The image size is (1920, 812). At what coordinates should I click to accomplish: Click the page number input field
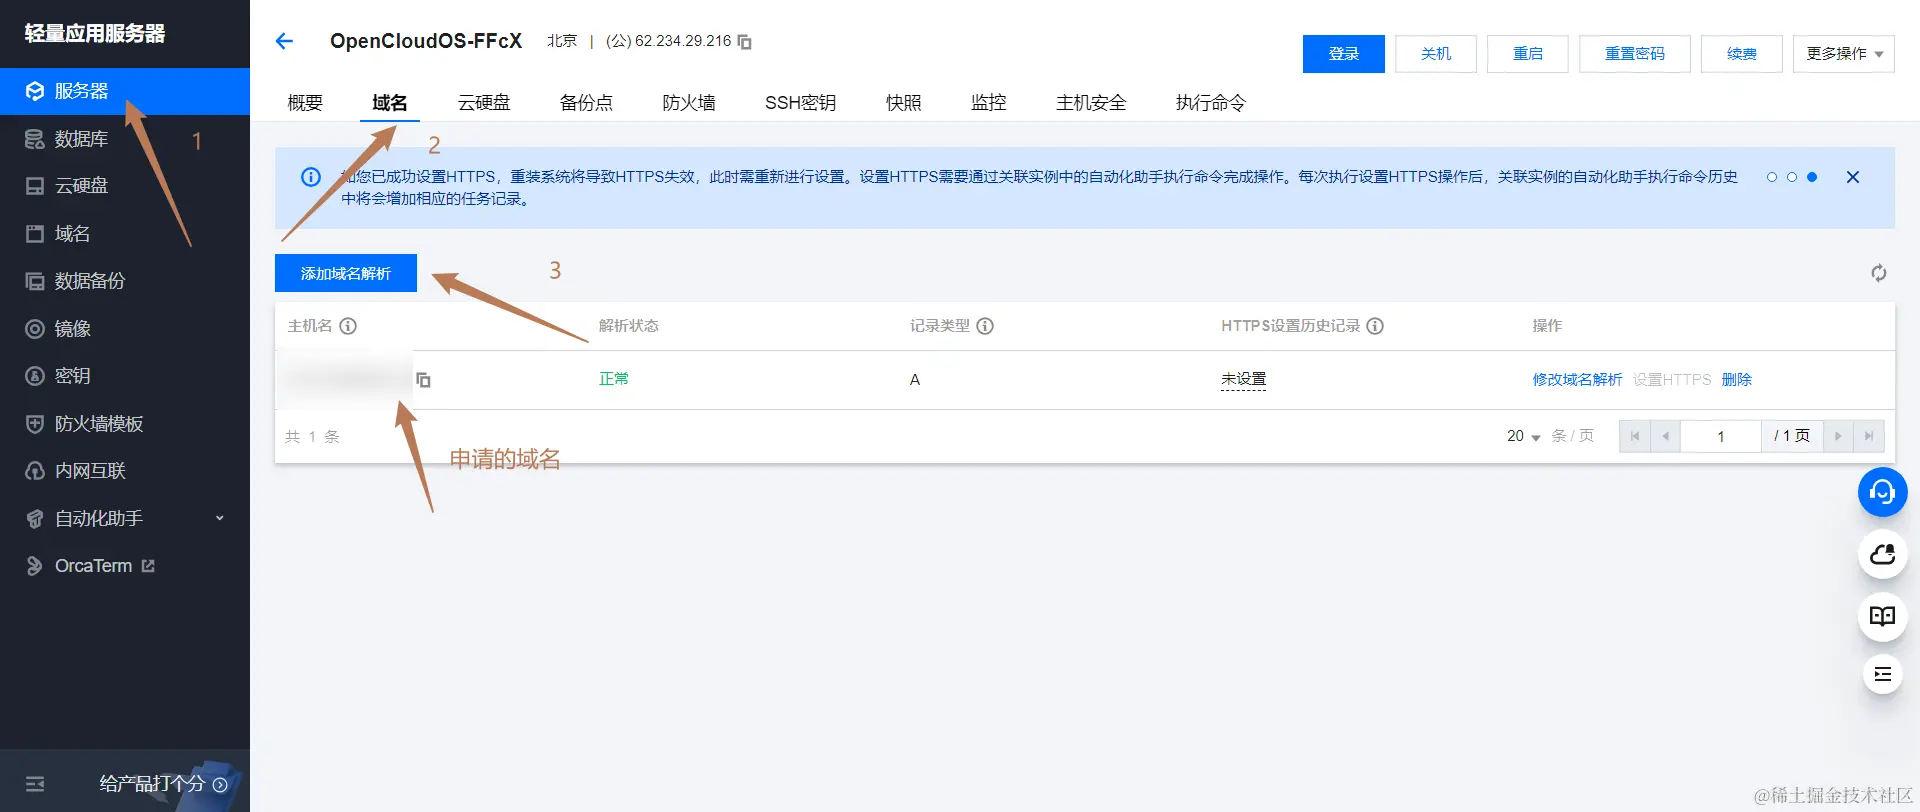pos(1721,436)
